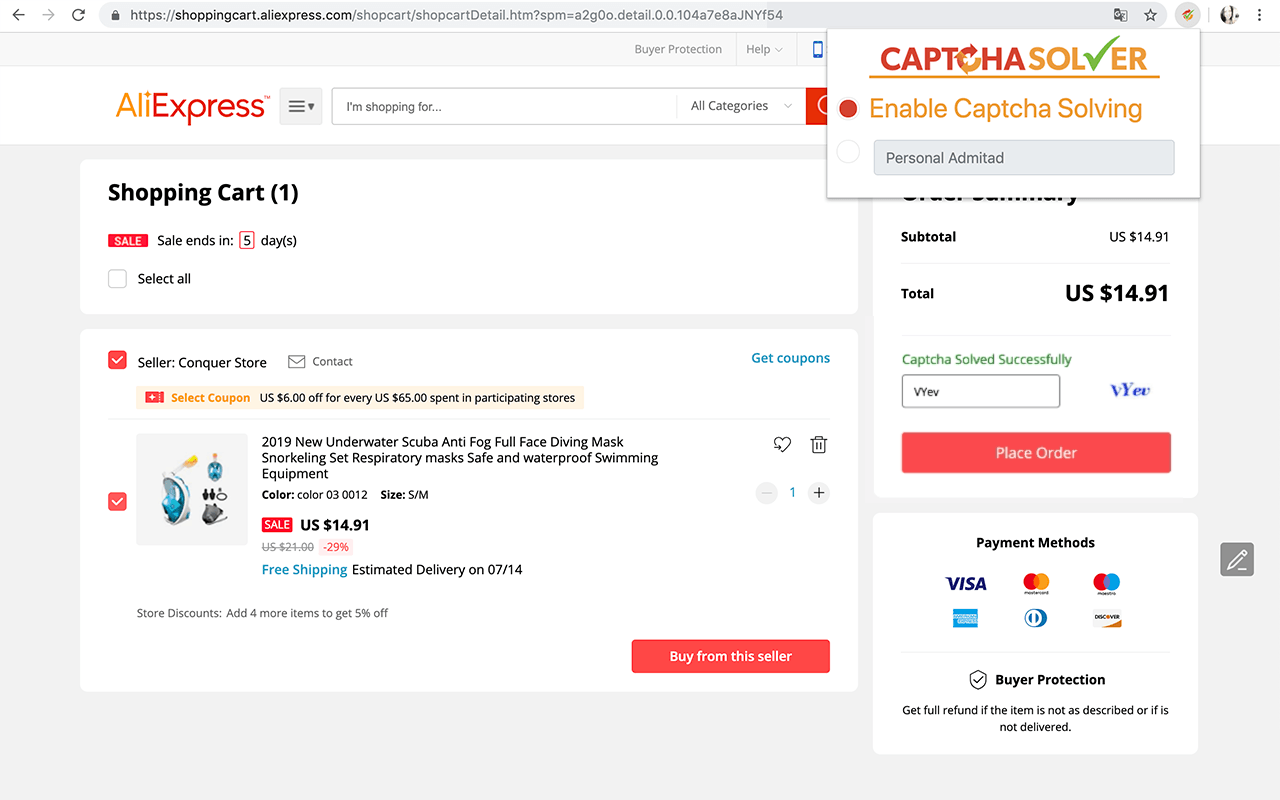The image size is (1280, 800).
Task: Add the diving mask to wishlist
Action: (782, 445)
